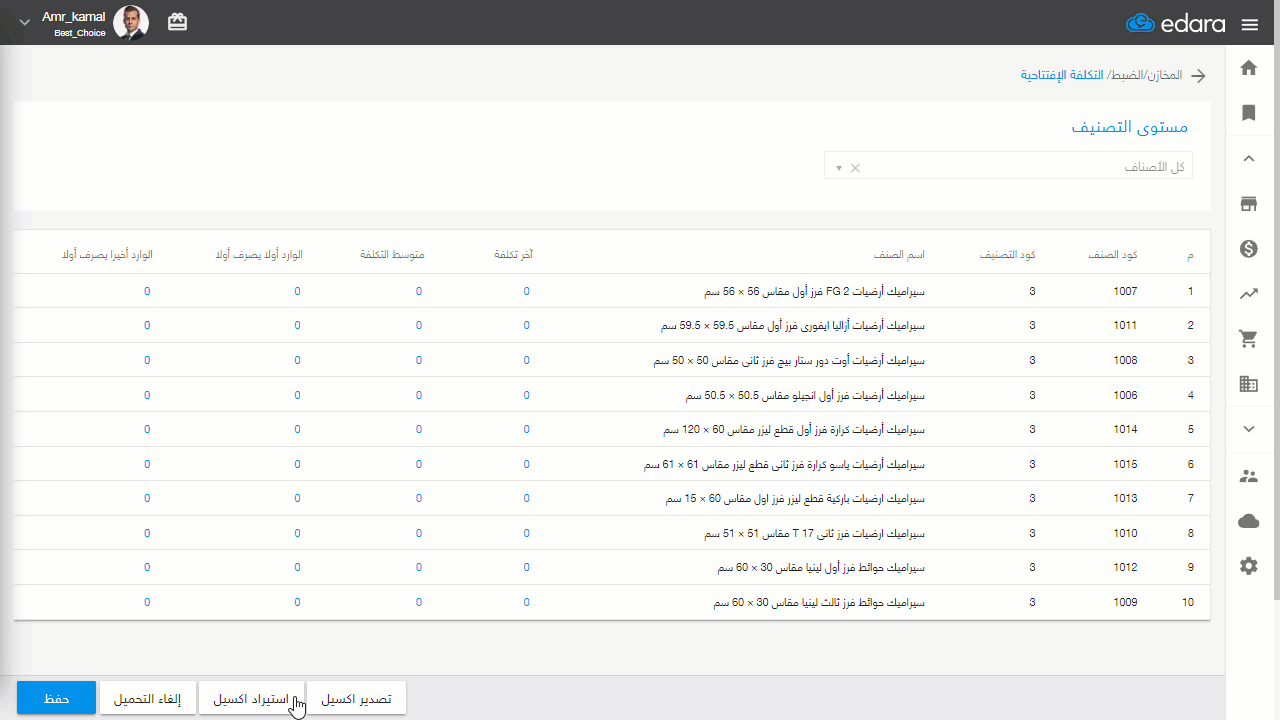Click تصدير اكسيل export button
Viewport: 1280px width, 720px height.
point(356,698)
